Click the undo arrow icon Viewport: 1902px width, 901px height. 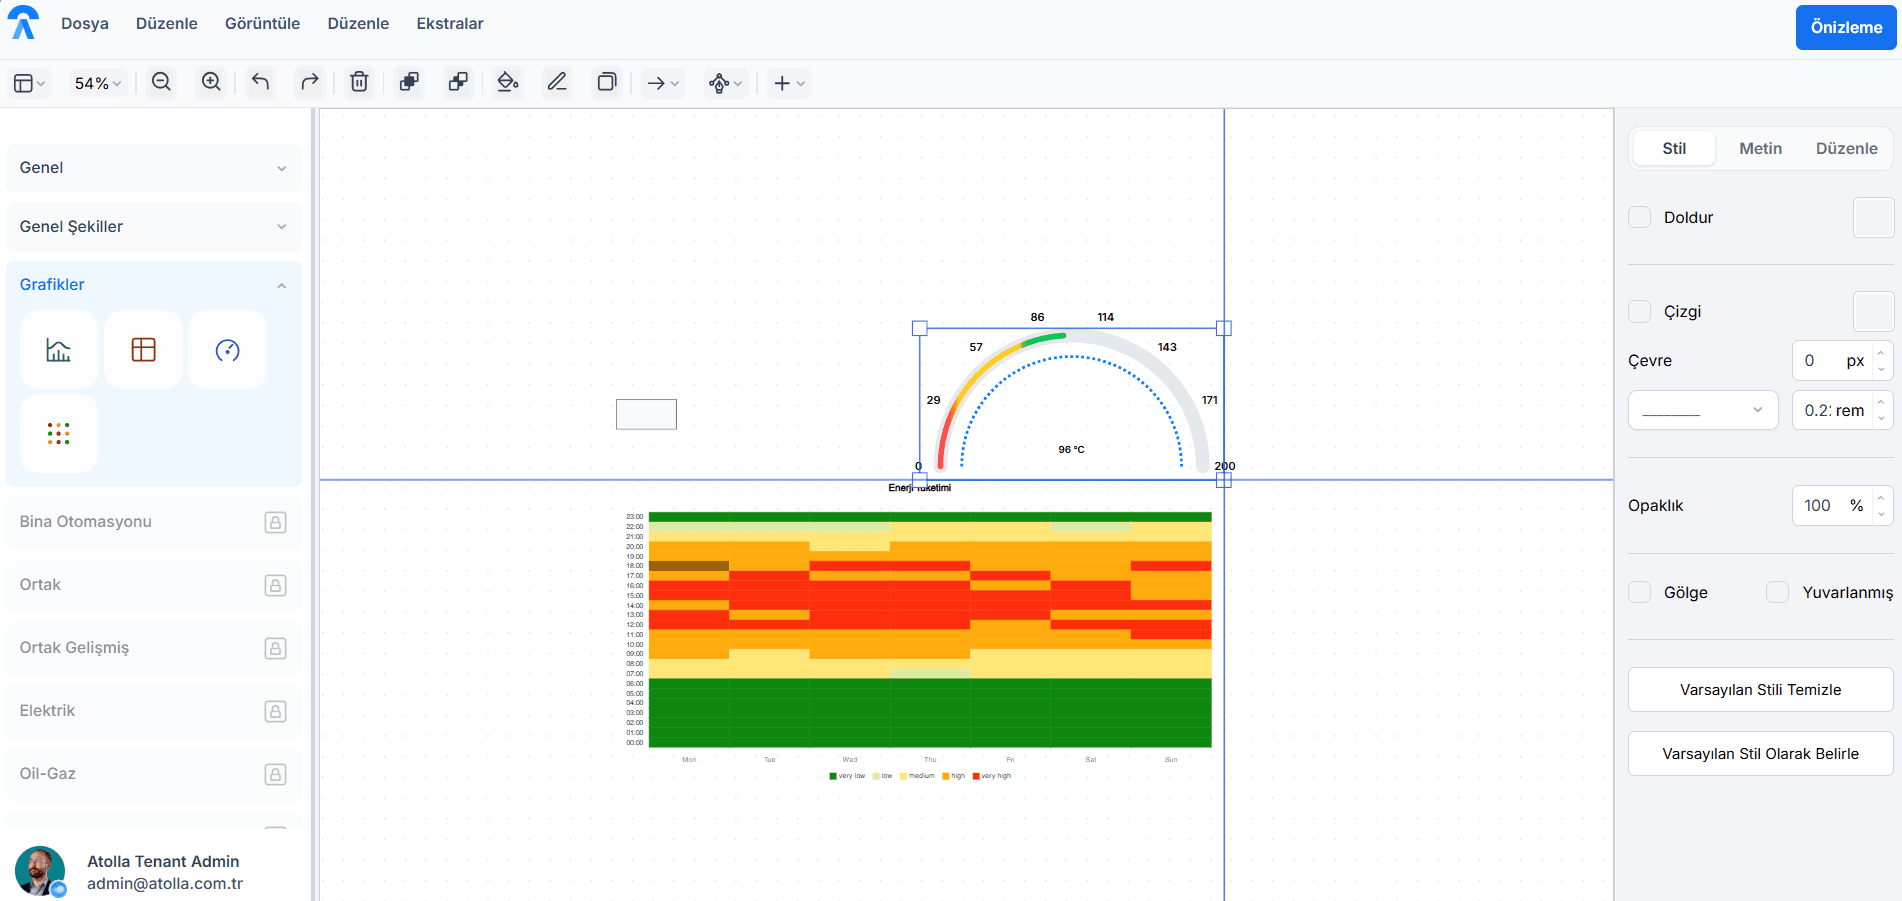[260, 82]
